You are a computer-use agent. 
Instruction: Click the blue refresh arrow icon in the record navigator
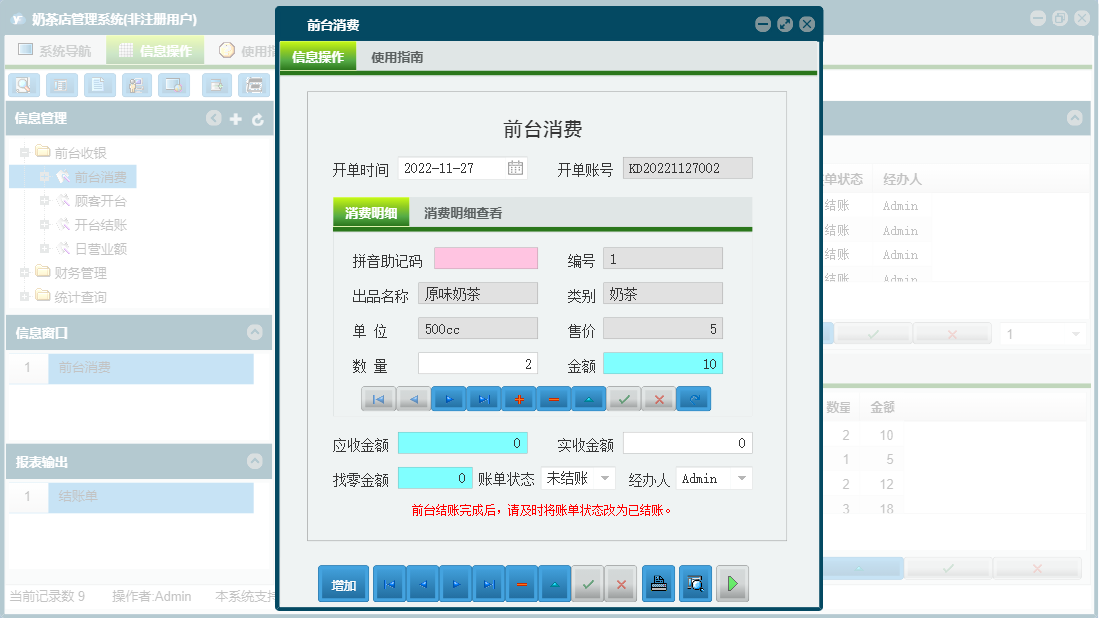click(x=694, y=399)
